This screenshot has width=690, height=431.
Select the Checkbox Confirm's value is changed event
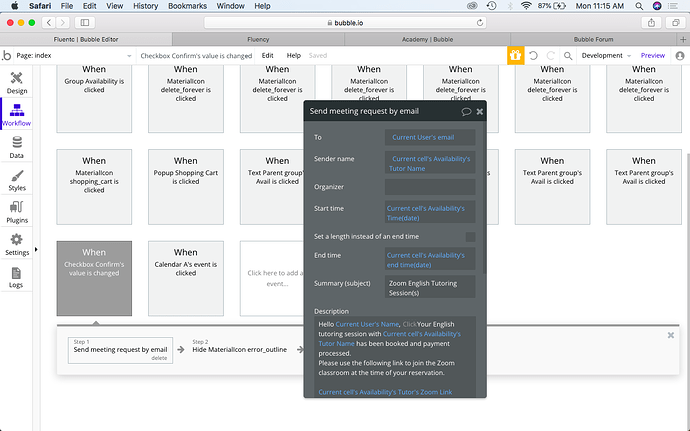[94, 278]
